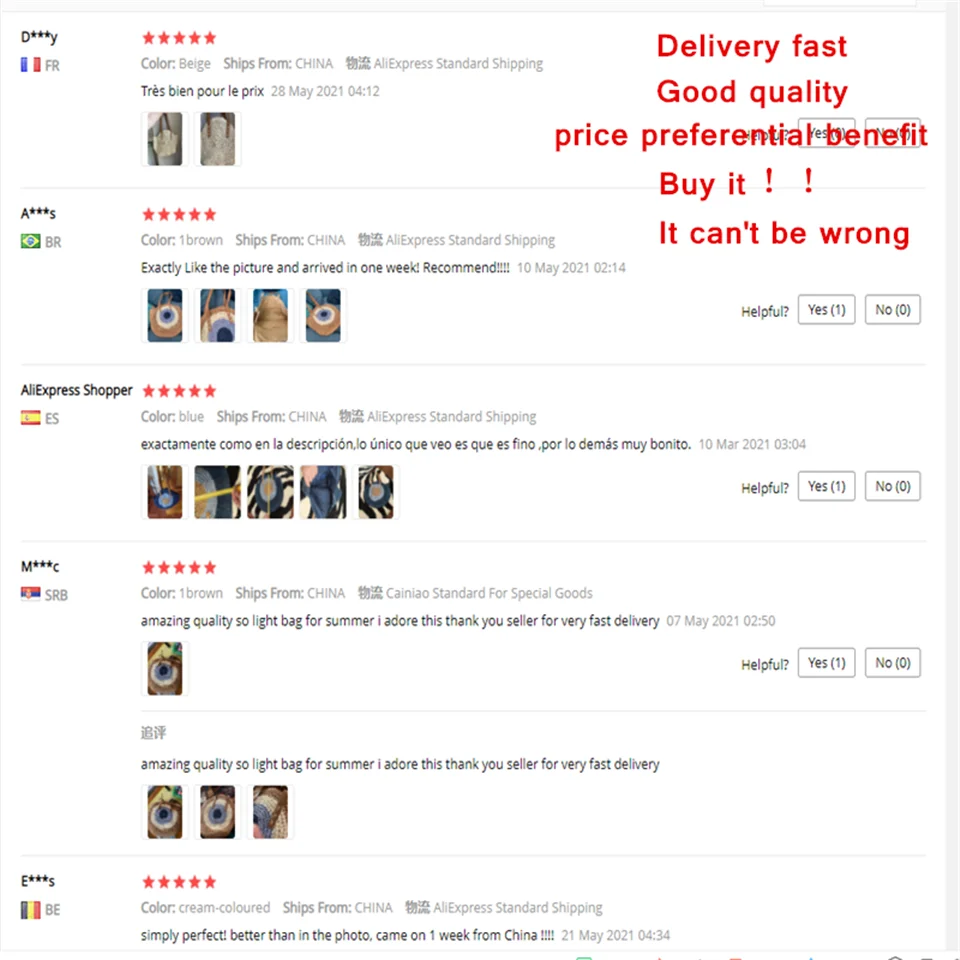
Task: Click the star rating on D***y review
Action: (x=179, y=38)
